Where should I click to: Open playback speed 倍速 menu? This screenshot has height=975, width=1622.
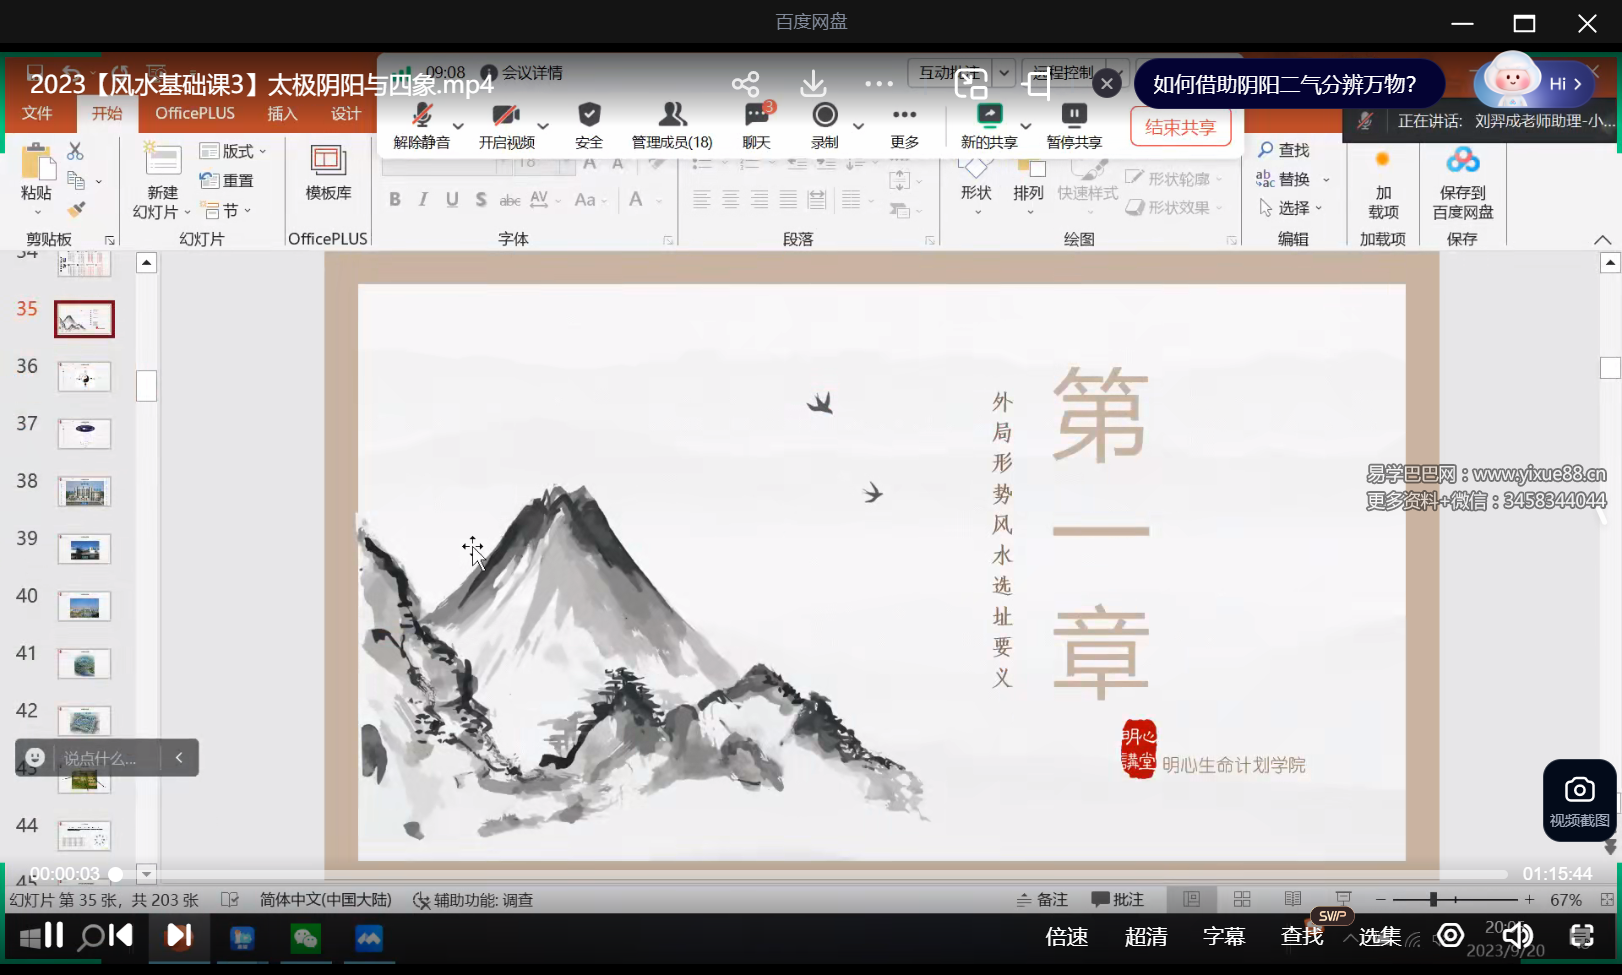[x=1066, y=936]
